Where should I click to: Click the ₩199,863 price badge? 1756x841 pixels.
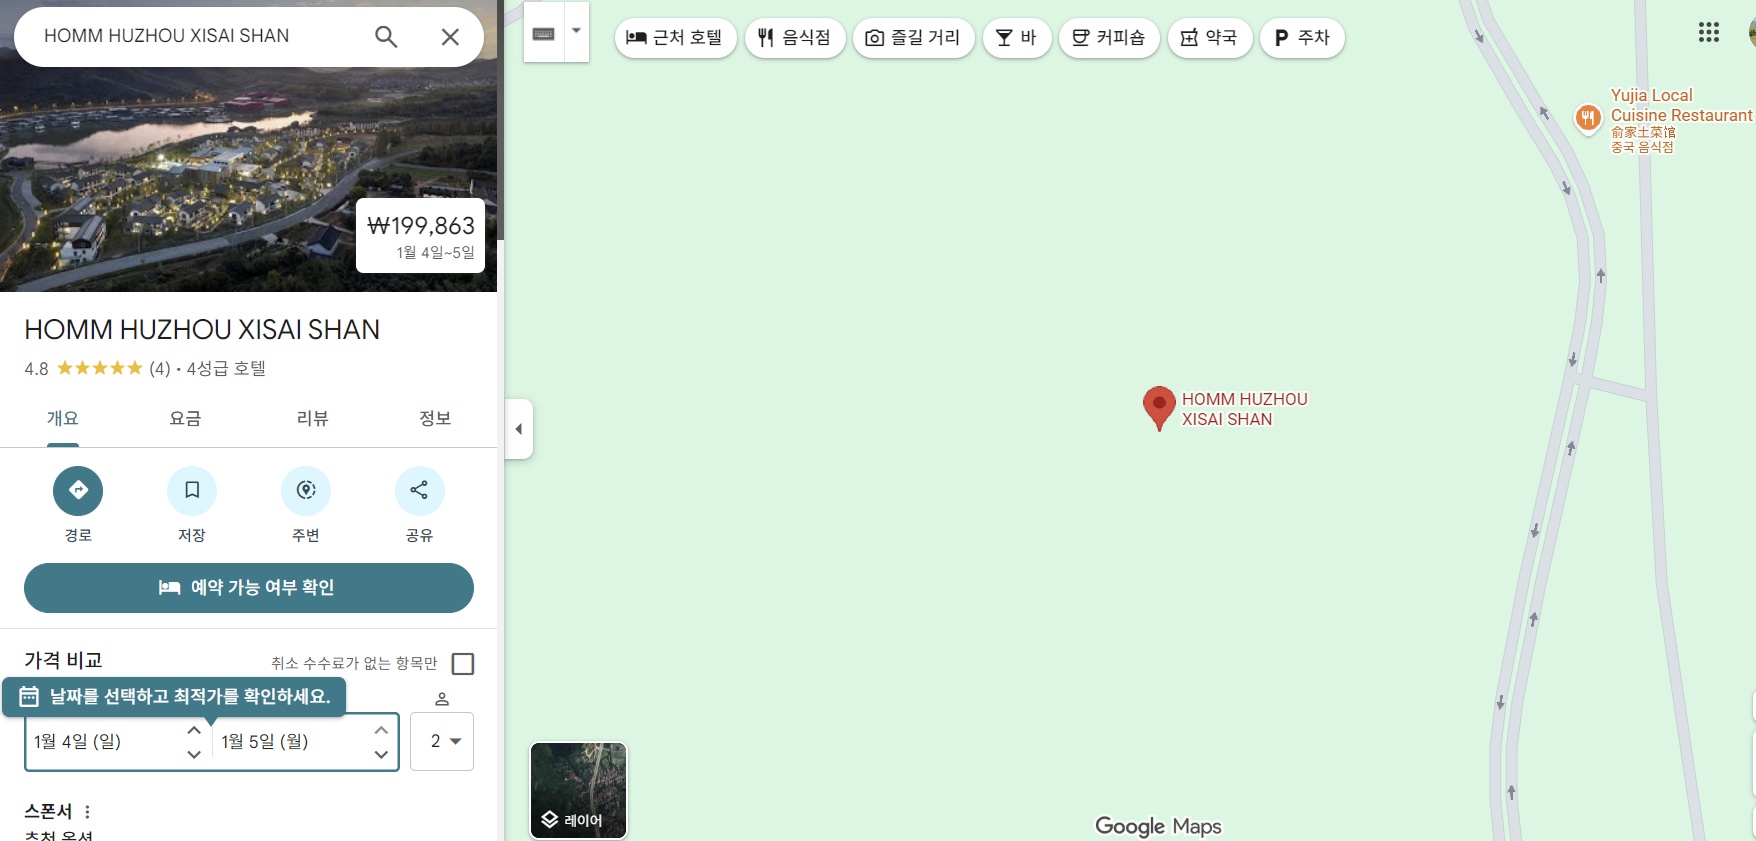click(x=421, y=236)
